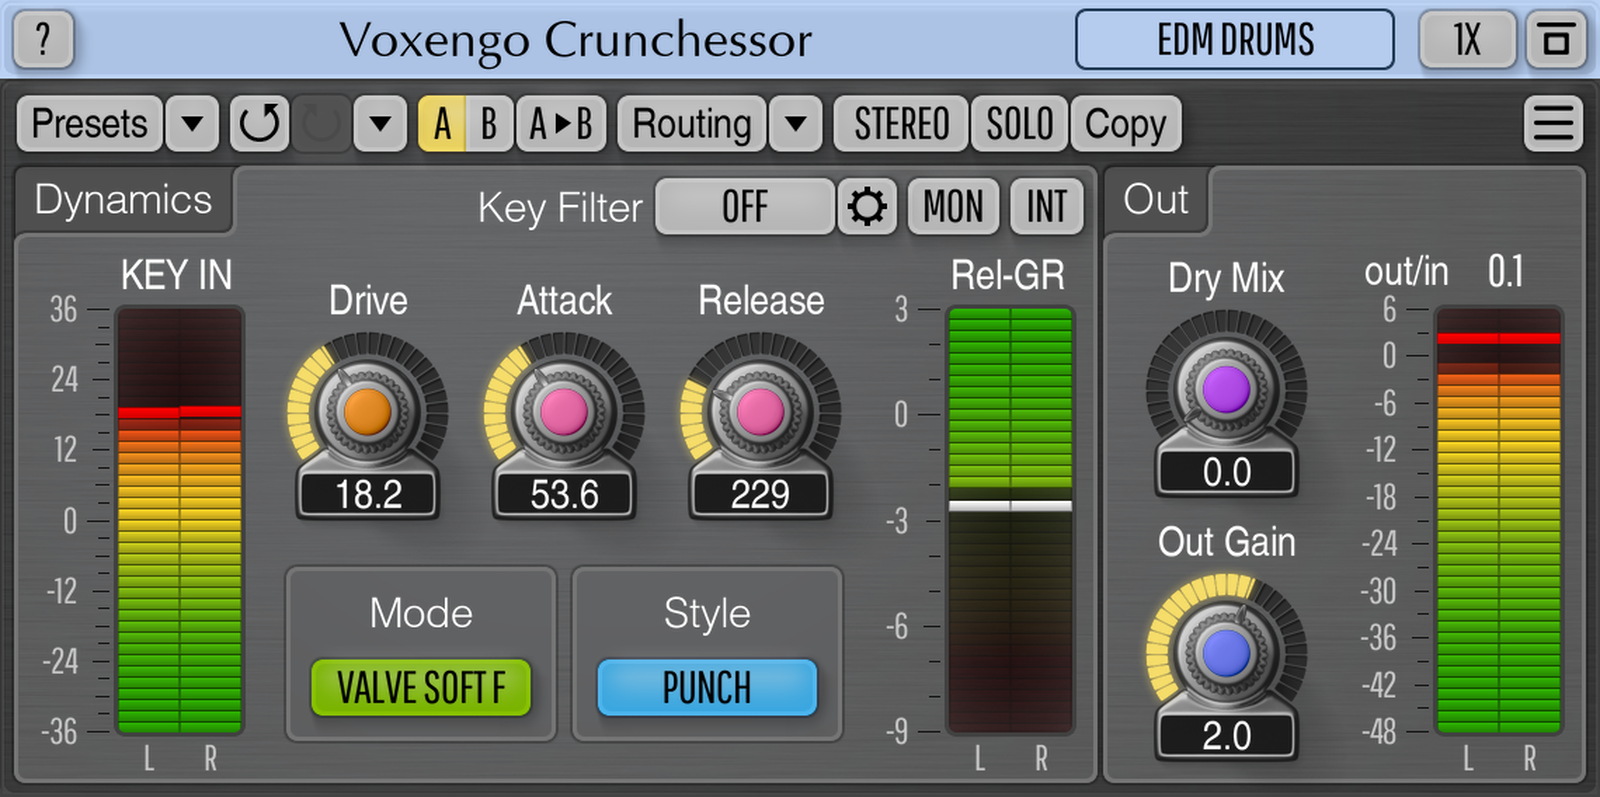The image size is (1600, 797).
Task: Click the PUNCH style button
Action: pos(707,688)
